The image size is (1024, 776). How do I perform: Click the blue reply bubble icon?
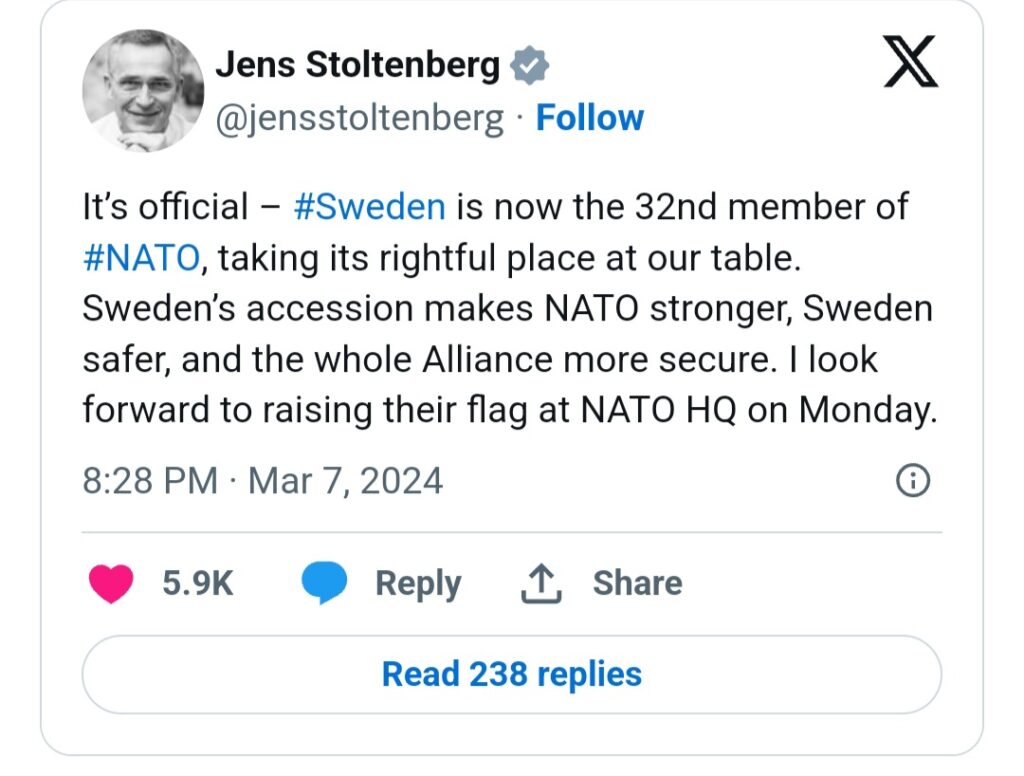tap(323, 584)
